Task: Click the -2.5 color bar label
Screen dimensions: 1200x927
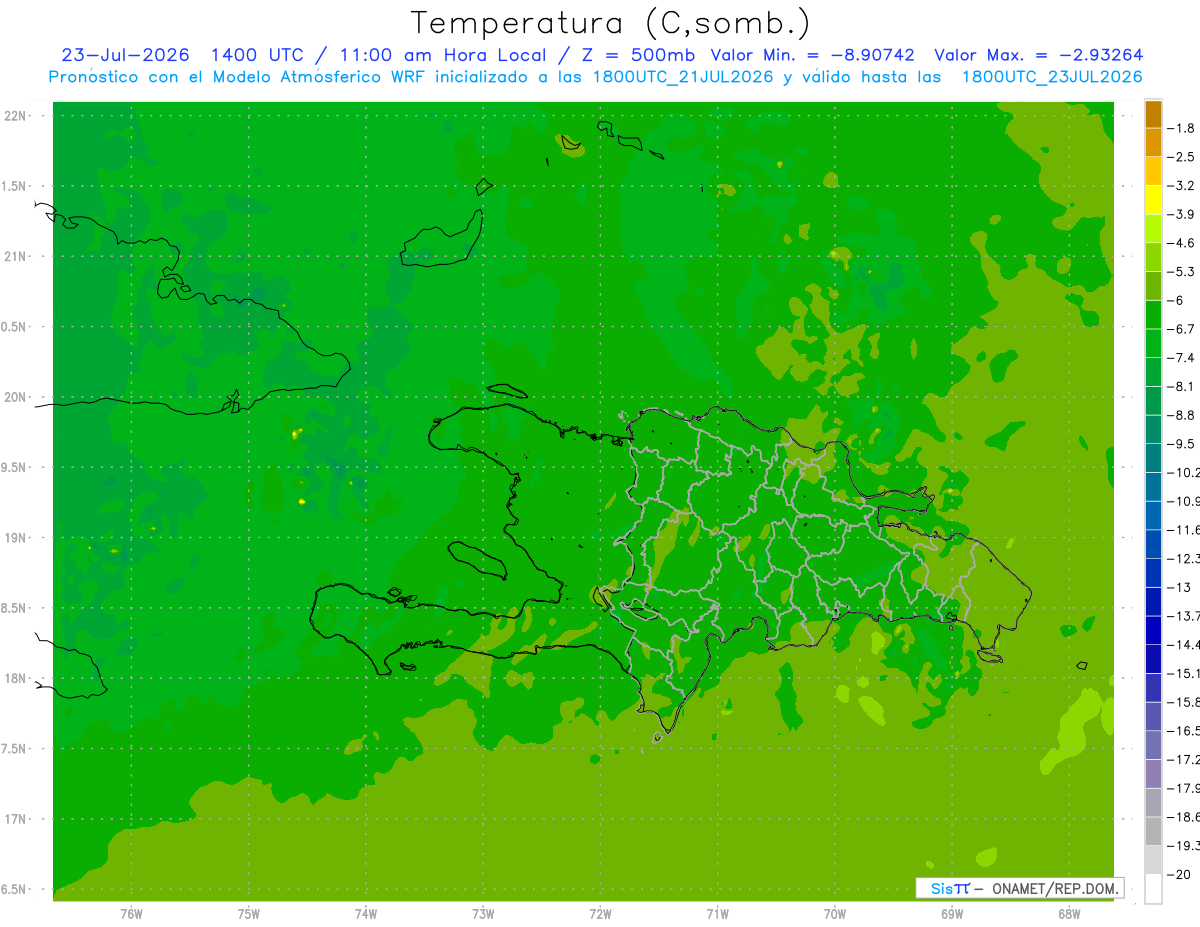Action: (x=1181, y=157)
